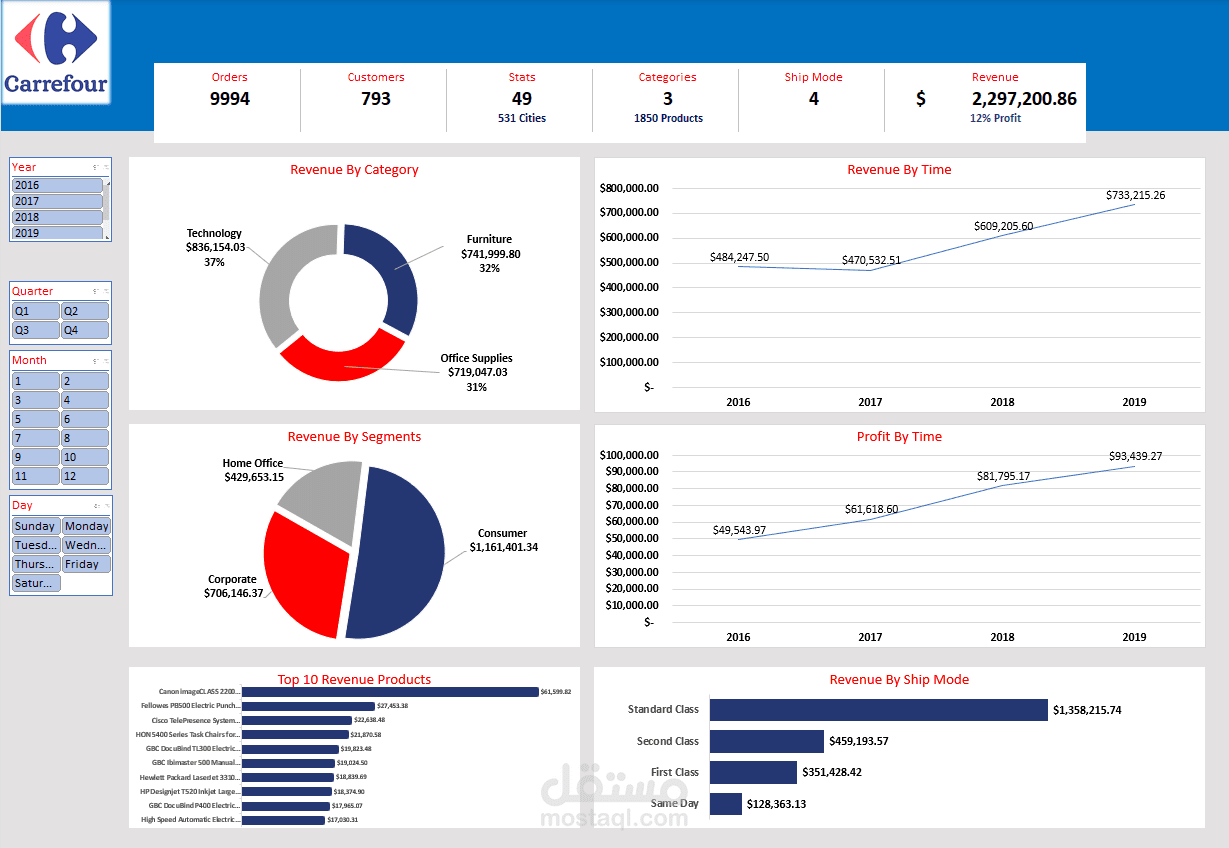Clear filters on the Month slicer
The height and width of the screenshot is (848, 1229).
pyautogui.click(x=106, y=360)
